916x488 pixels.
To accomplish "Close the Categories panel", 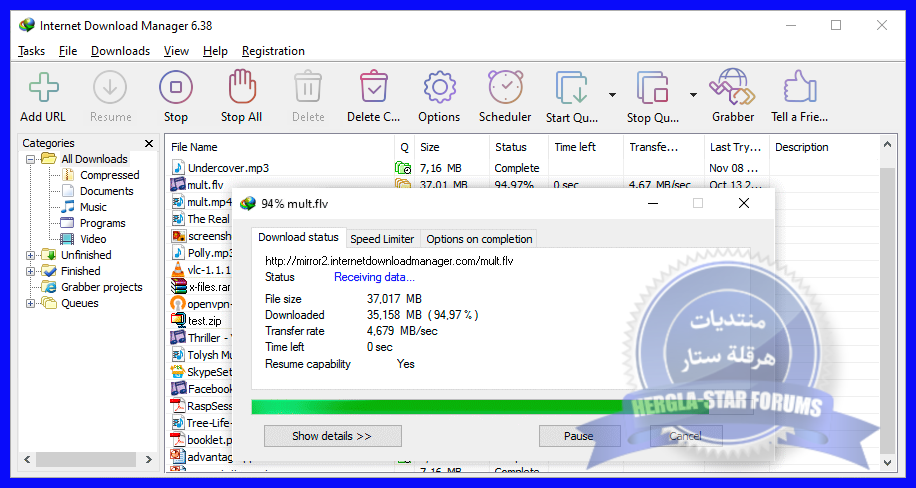I will 149,143.
